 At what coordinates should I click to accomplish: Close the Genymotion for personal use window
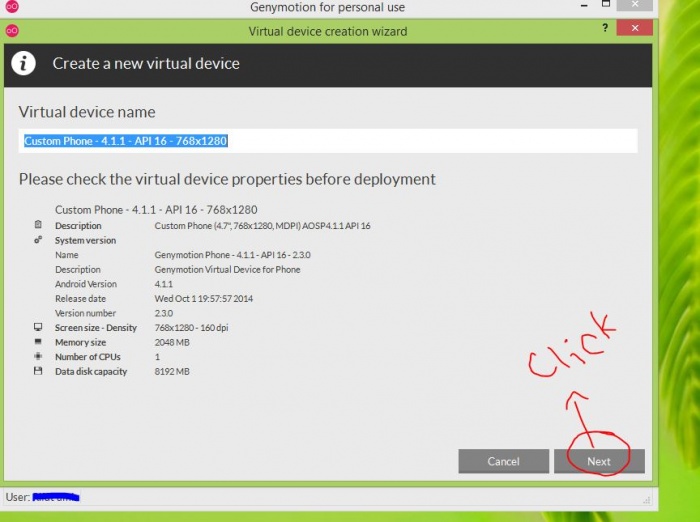click(x=634, y=4)
